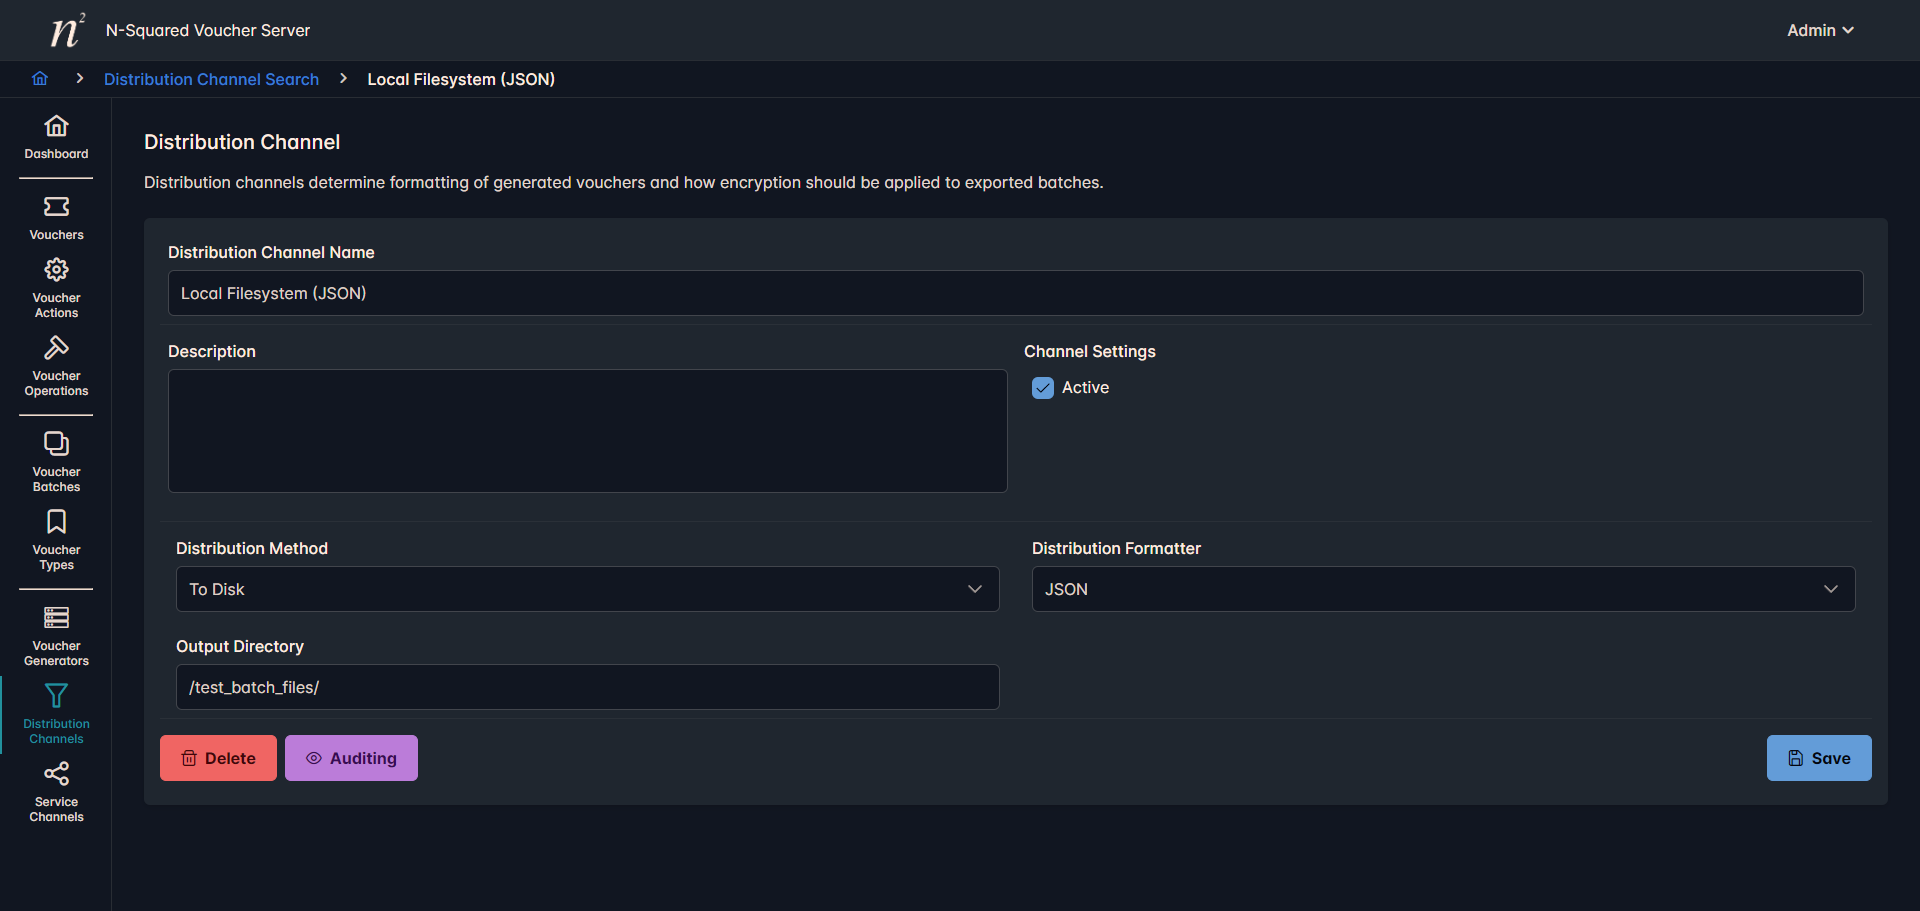The height and width of the screenshot is (911, 1920).
Task: Click into the Output Directory field
Action: click(587, 687)
